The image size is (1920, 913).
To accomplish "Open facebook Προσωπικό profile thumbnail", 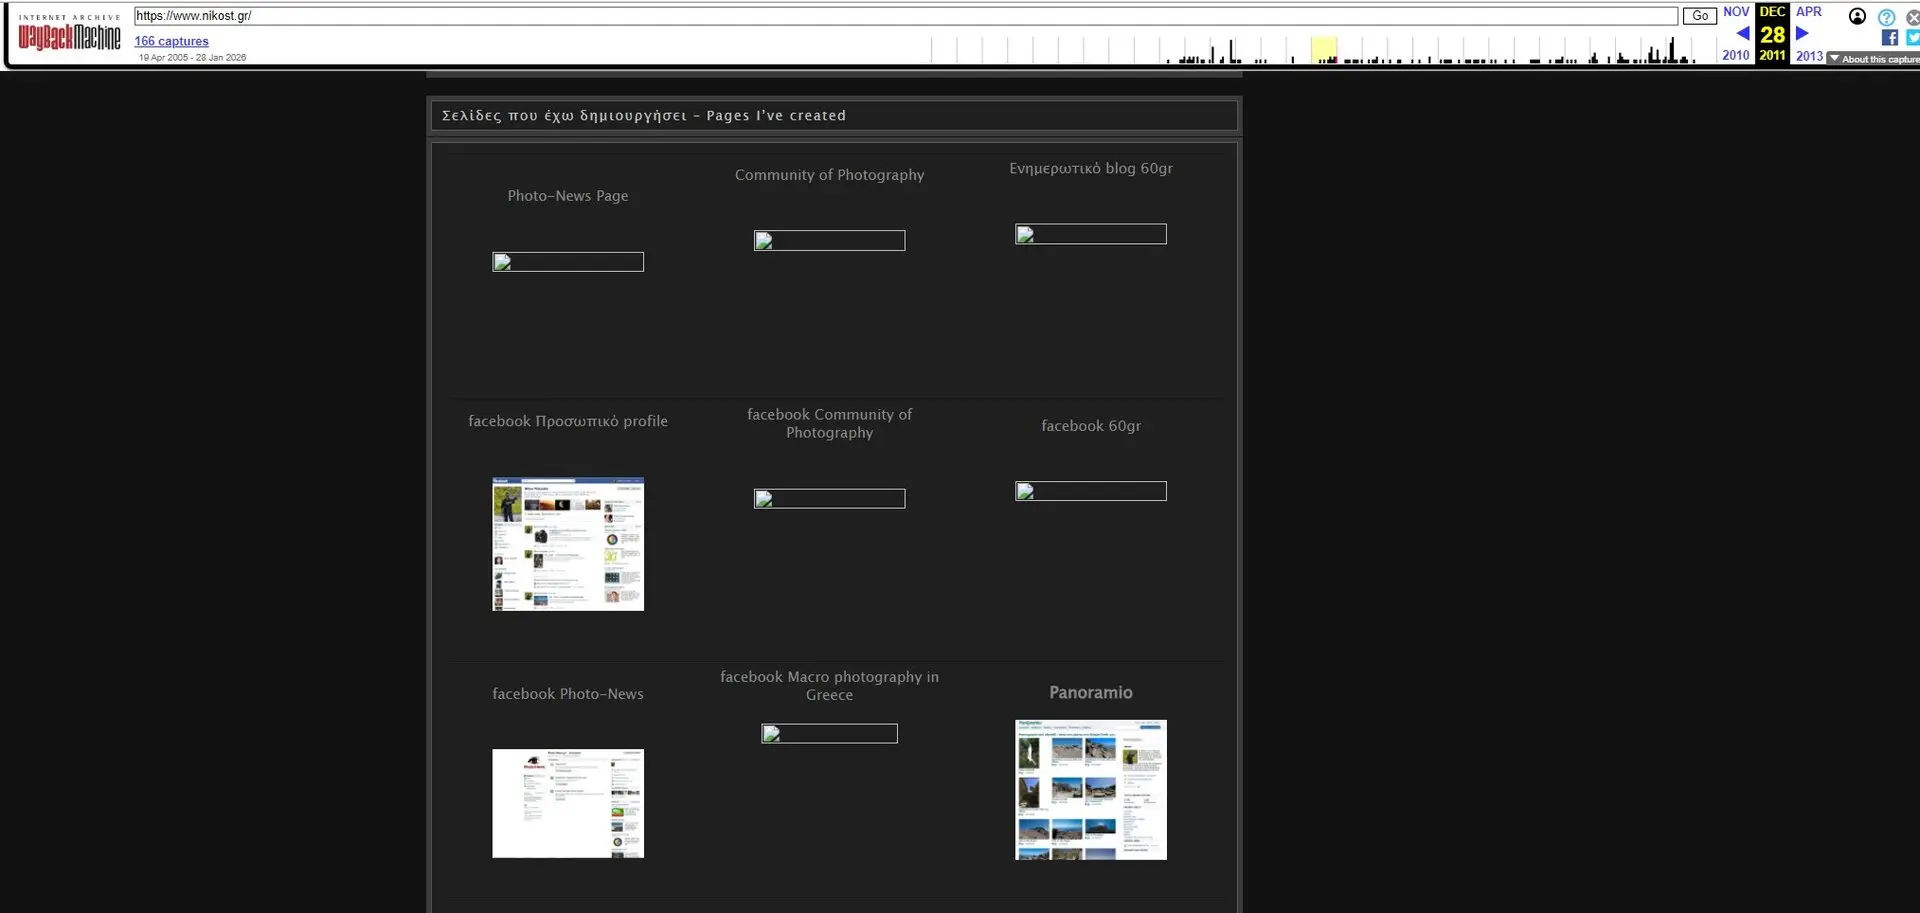I will (x=568, y=544).
